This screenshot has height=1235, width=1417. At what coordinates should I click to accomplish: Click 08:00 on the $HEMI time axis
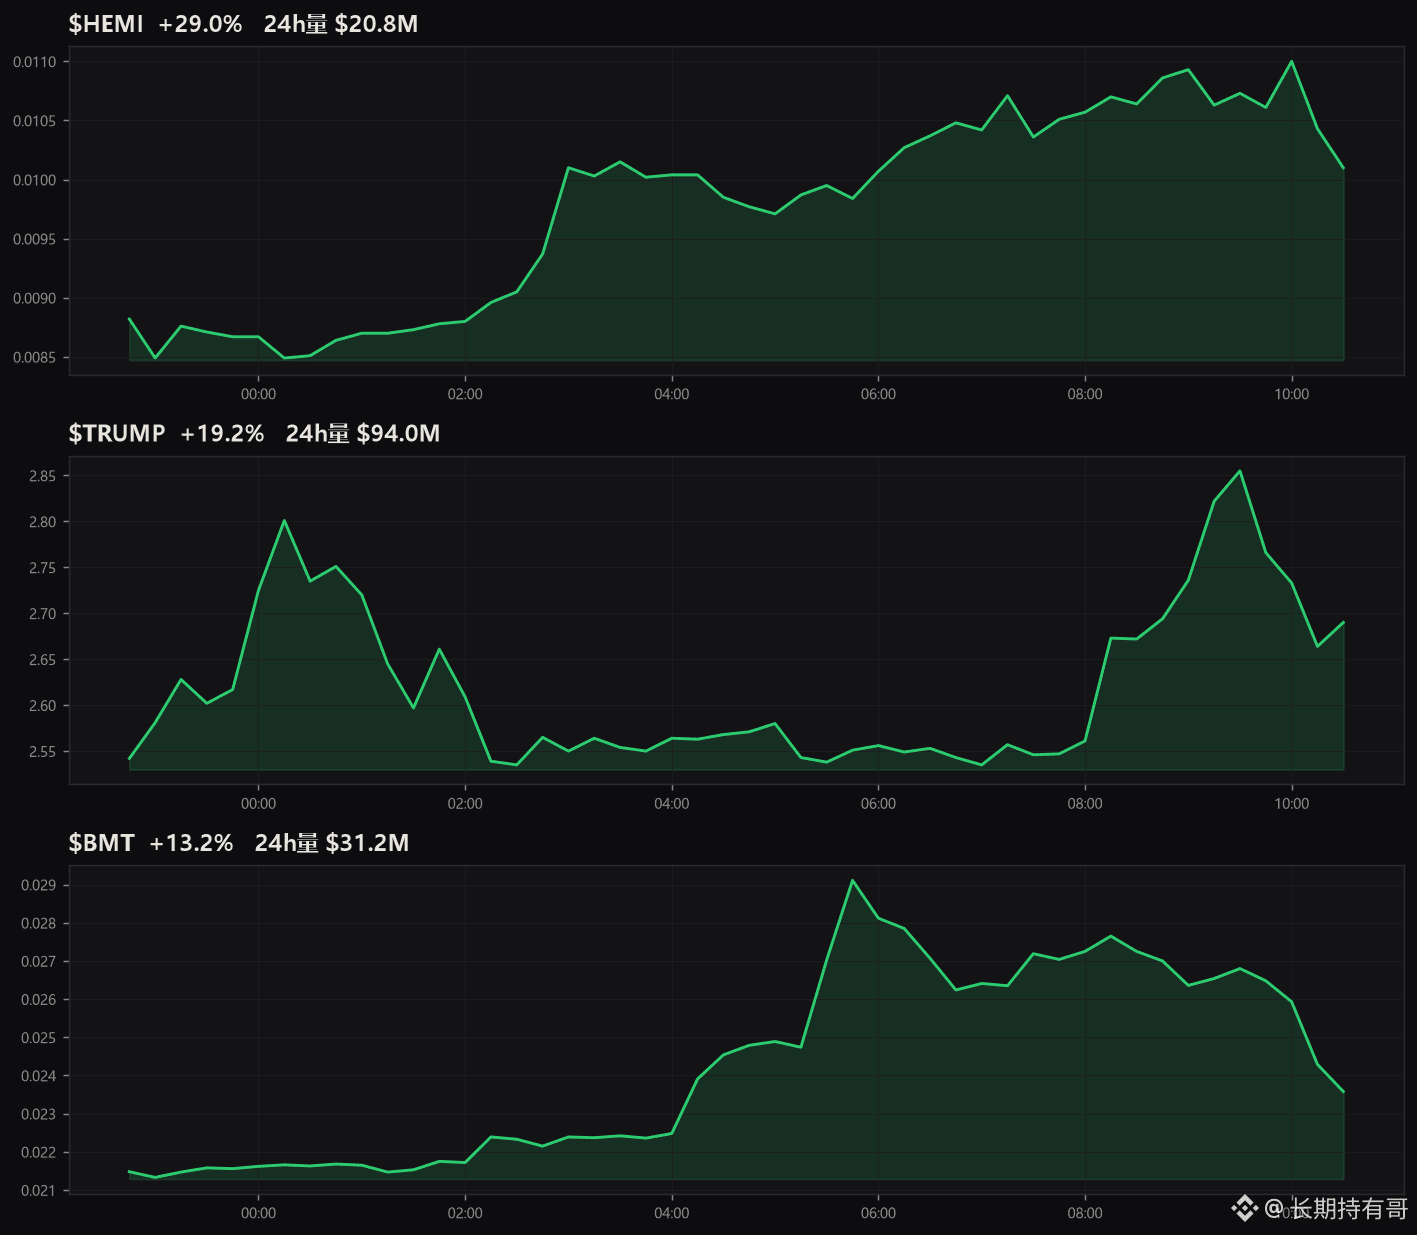click(x=1085, y=394)
